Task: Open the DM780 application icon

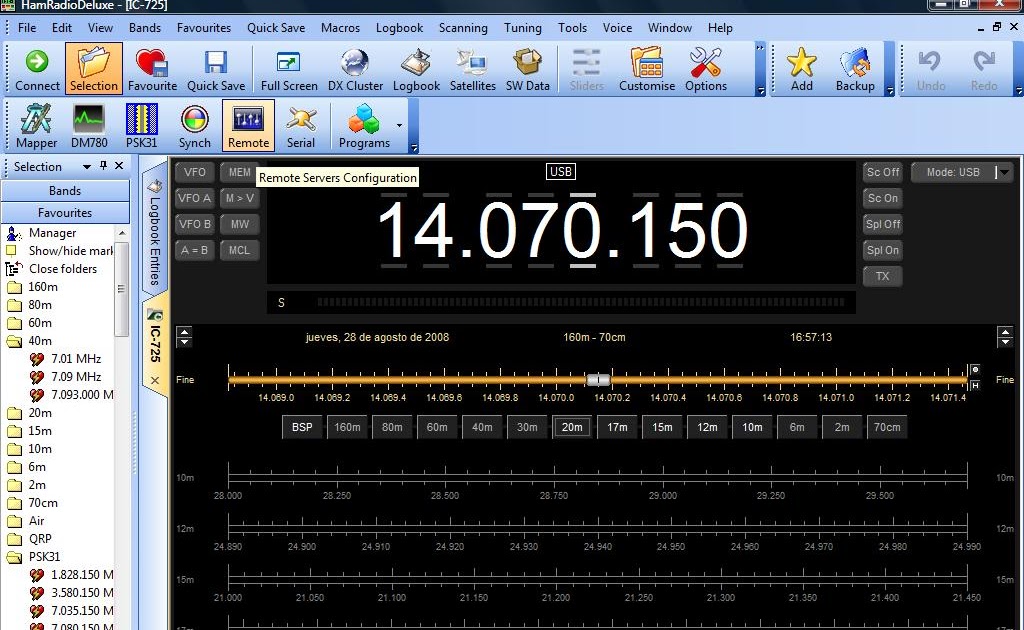Action: point(88,125)
